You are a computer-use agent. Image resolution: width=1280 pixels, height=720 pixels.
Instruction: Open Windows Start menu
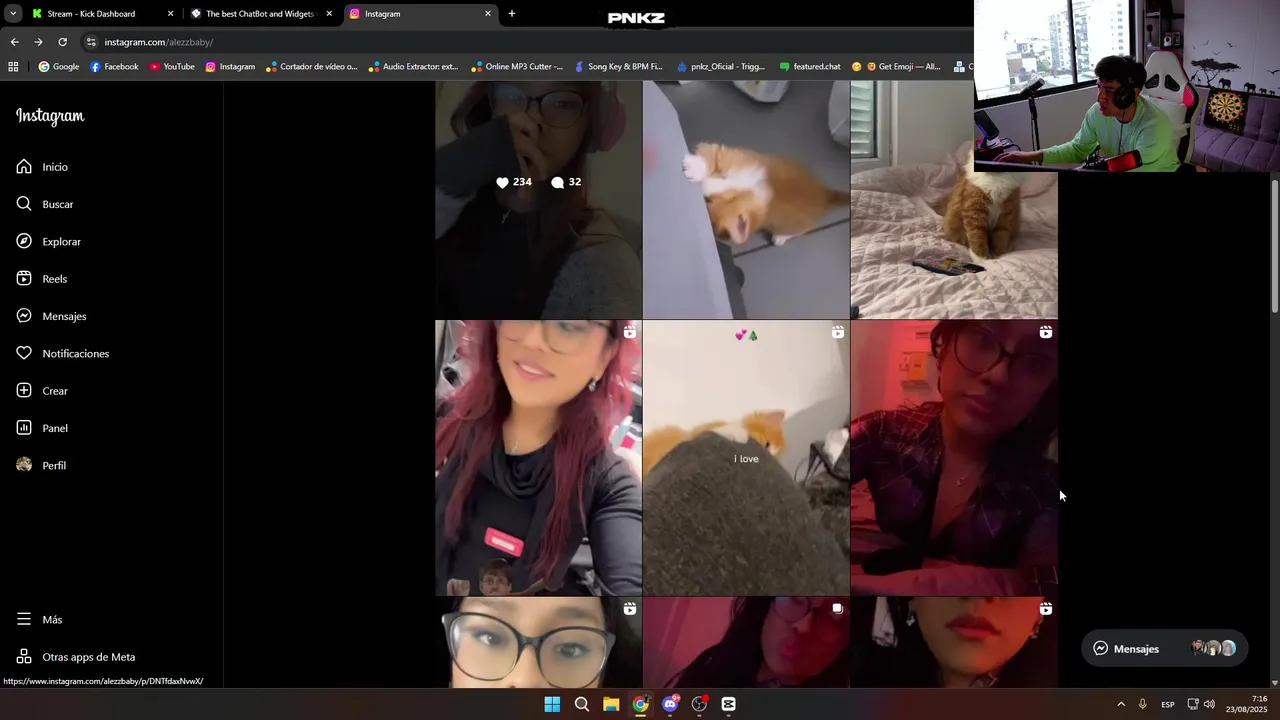(552, 704)
